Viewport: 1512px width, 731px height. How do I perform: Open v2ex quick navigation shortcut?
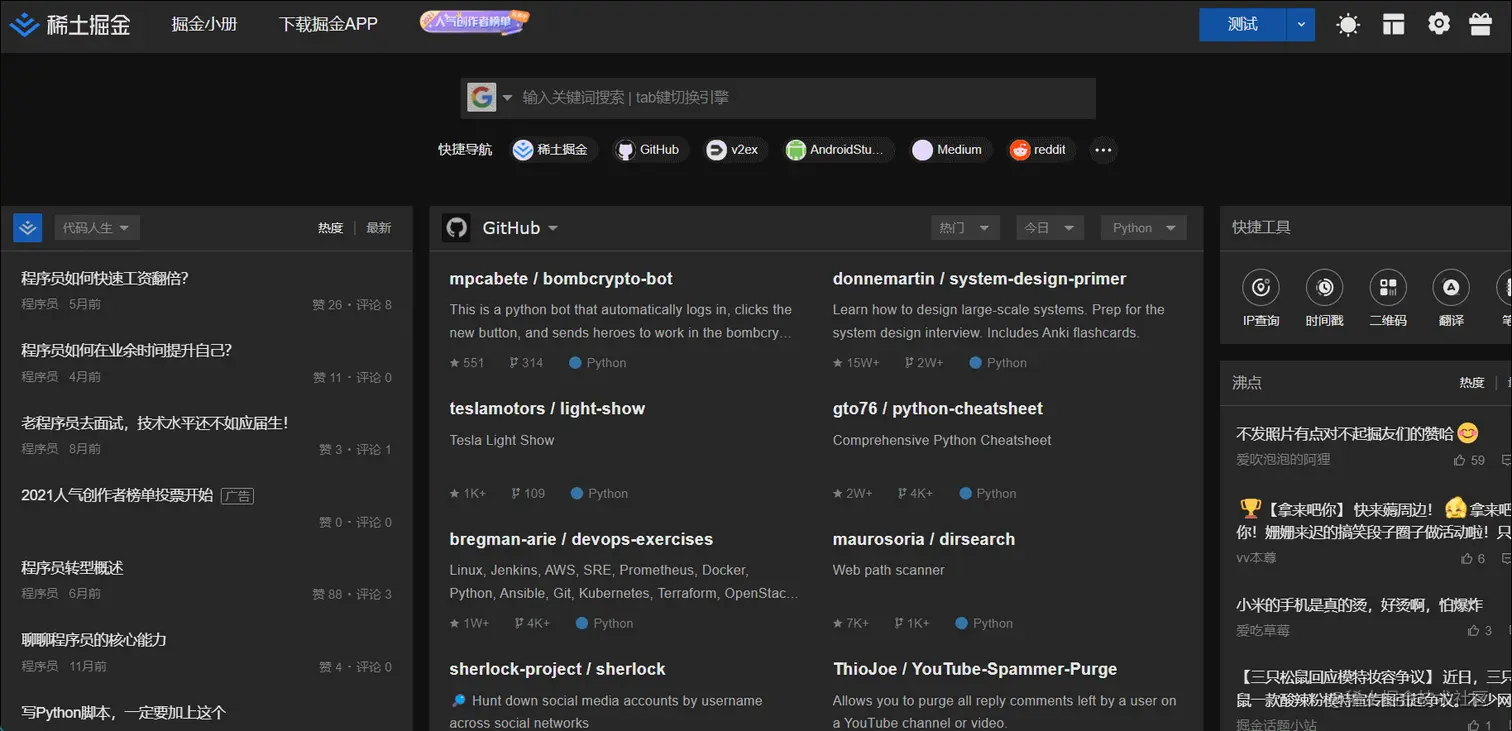pyautogui.click(x=734, y=150)
